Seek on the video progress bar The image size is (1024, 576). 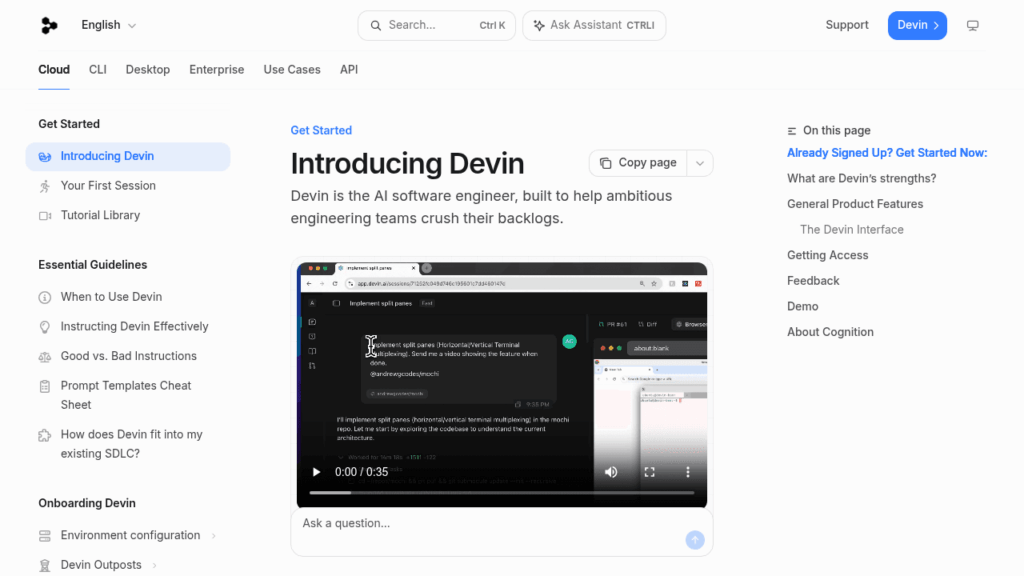tap(502, 493)
